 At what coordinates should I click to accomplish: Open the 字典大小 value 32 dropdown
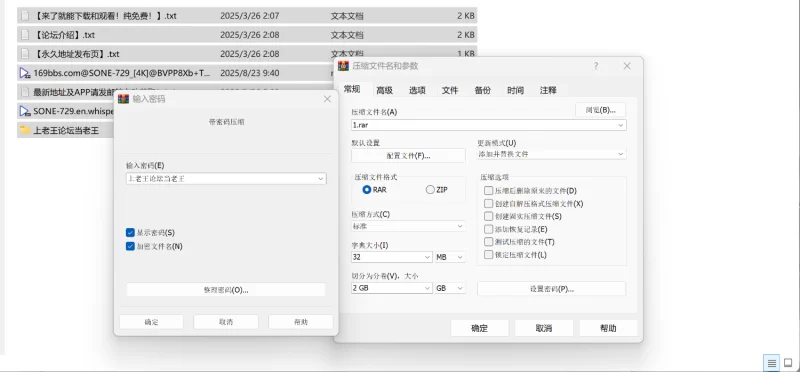pos(427,257)
